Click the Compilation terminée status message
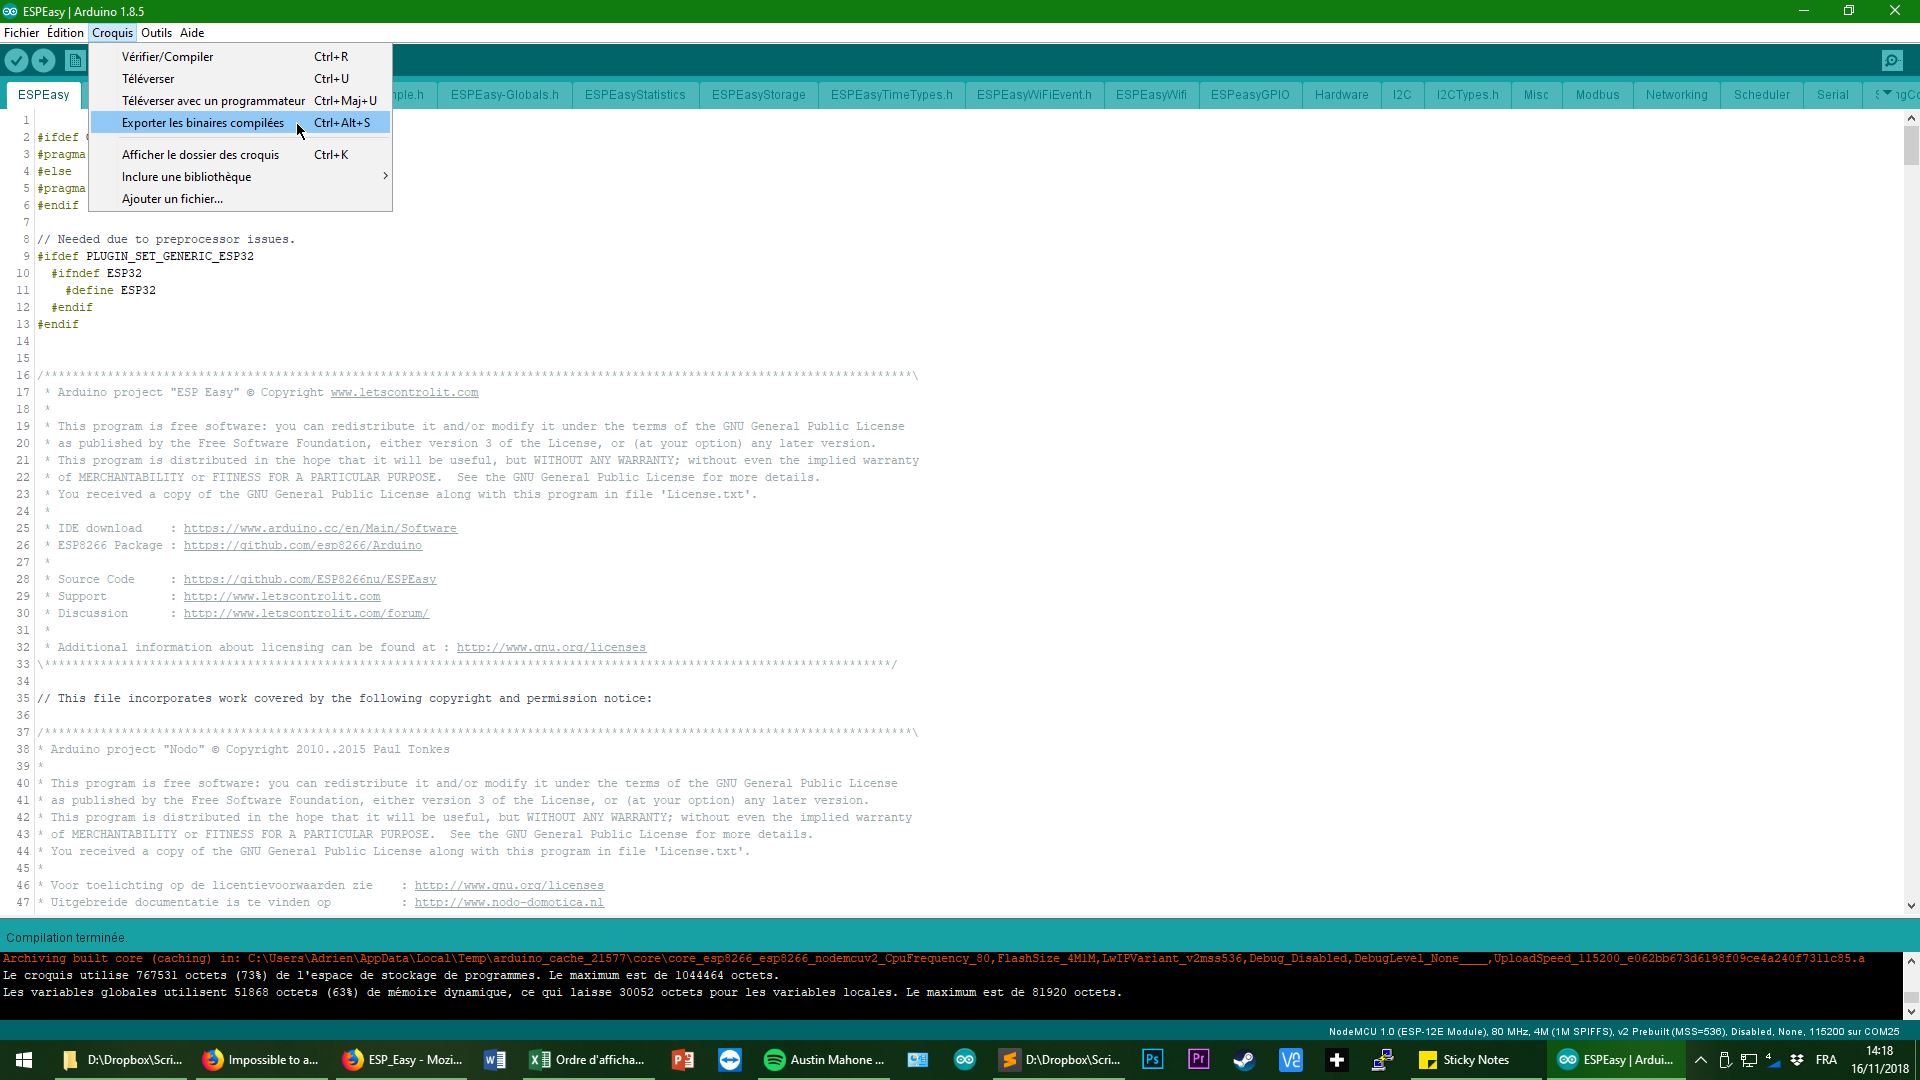The image size is (1920, 1080). pos(65,938)
